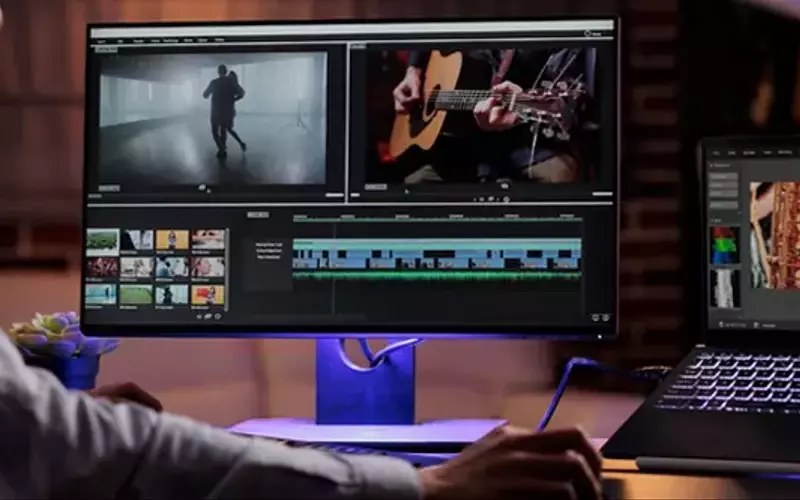Click the image preview on the laptop screen
The height and width of the screenshot is (500, 800).
tap(774, 235)
